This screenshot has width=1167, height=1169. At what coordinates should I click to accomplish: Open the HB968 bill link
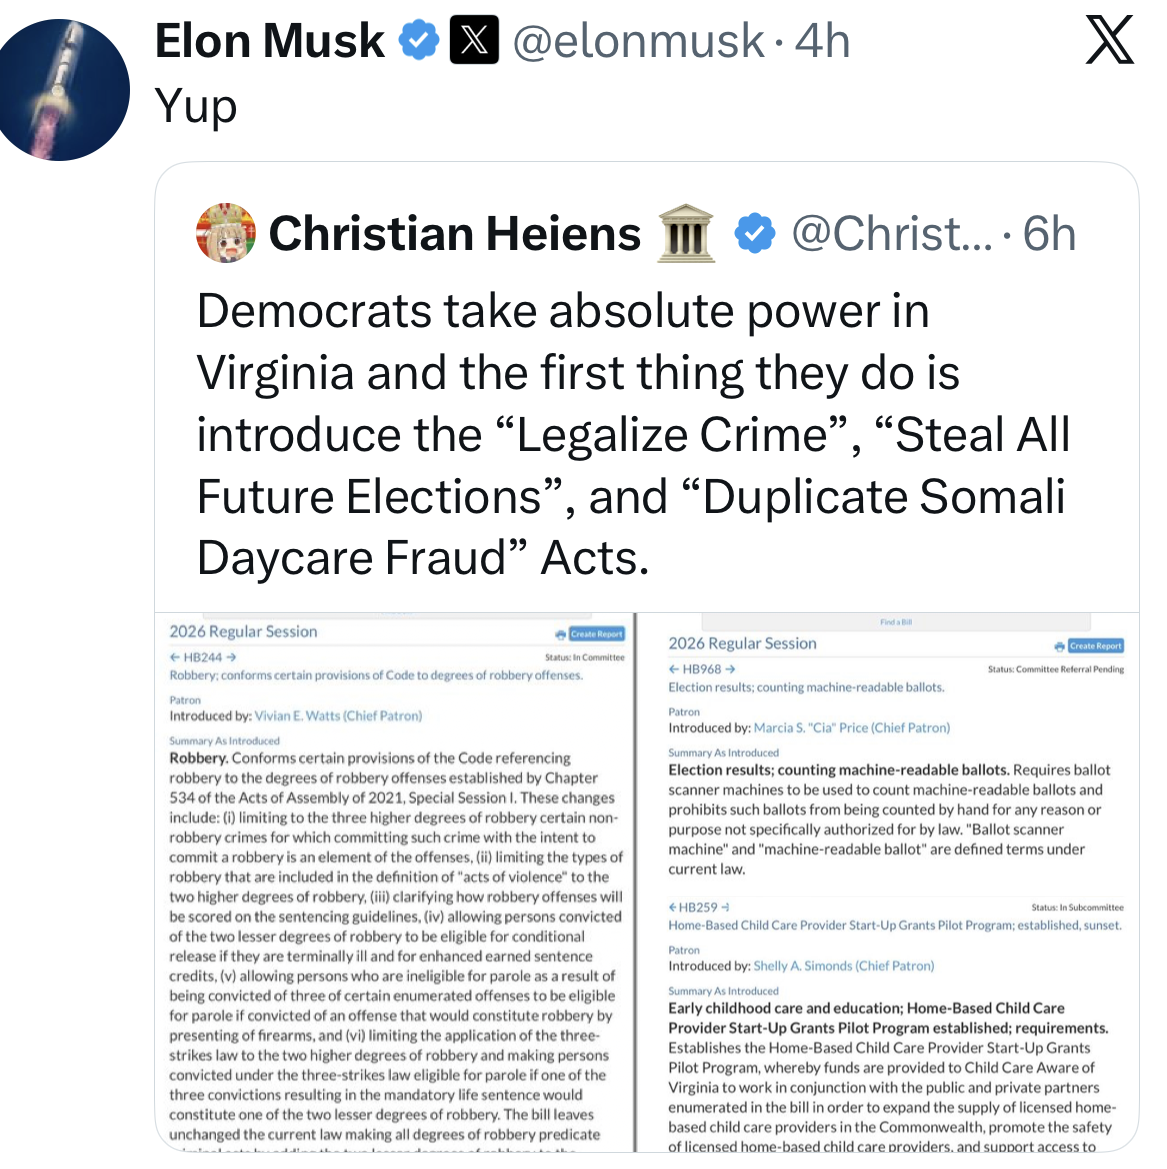point(702,669)
